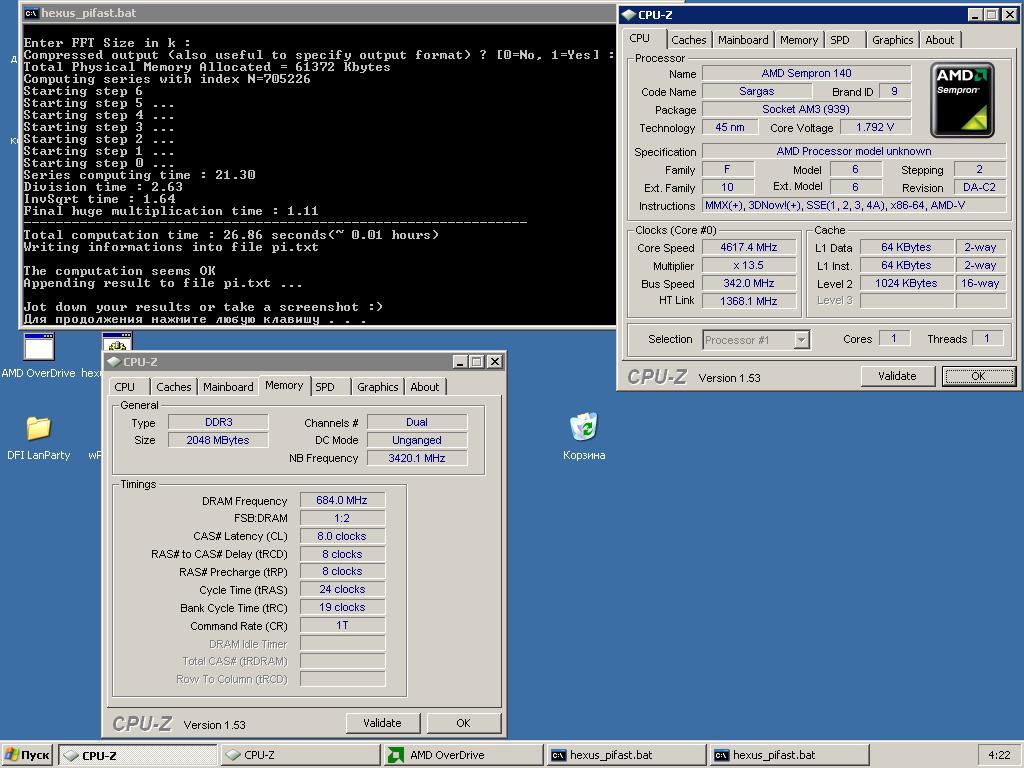Screen dimensions: 1024x768
Task: Click NB Frequency value 3420.1 MHz
Action: 417,458
